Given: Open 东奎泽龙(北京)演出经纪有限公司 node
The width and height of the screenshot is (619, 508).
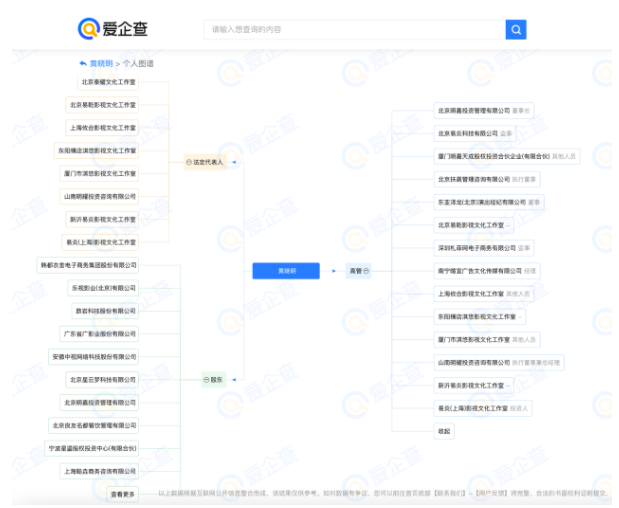Looking at the screenshot, I should [489, 202].
